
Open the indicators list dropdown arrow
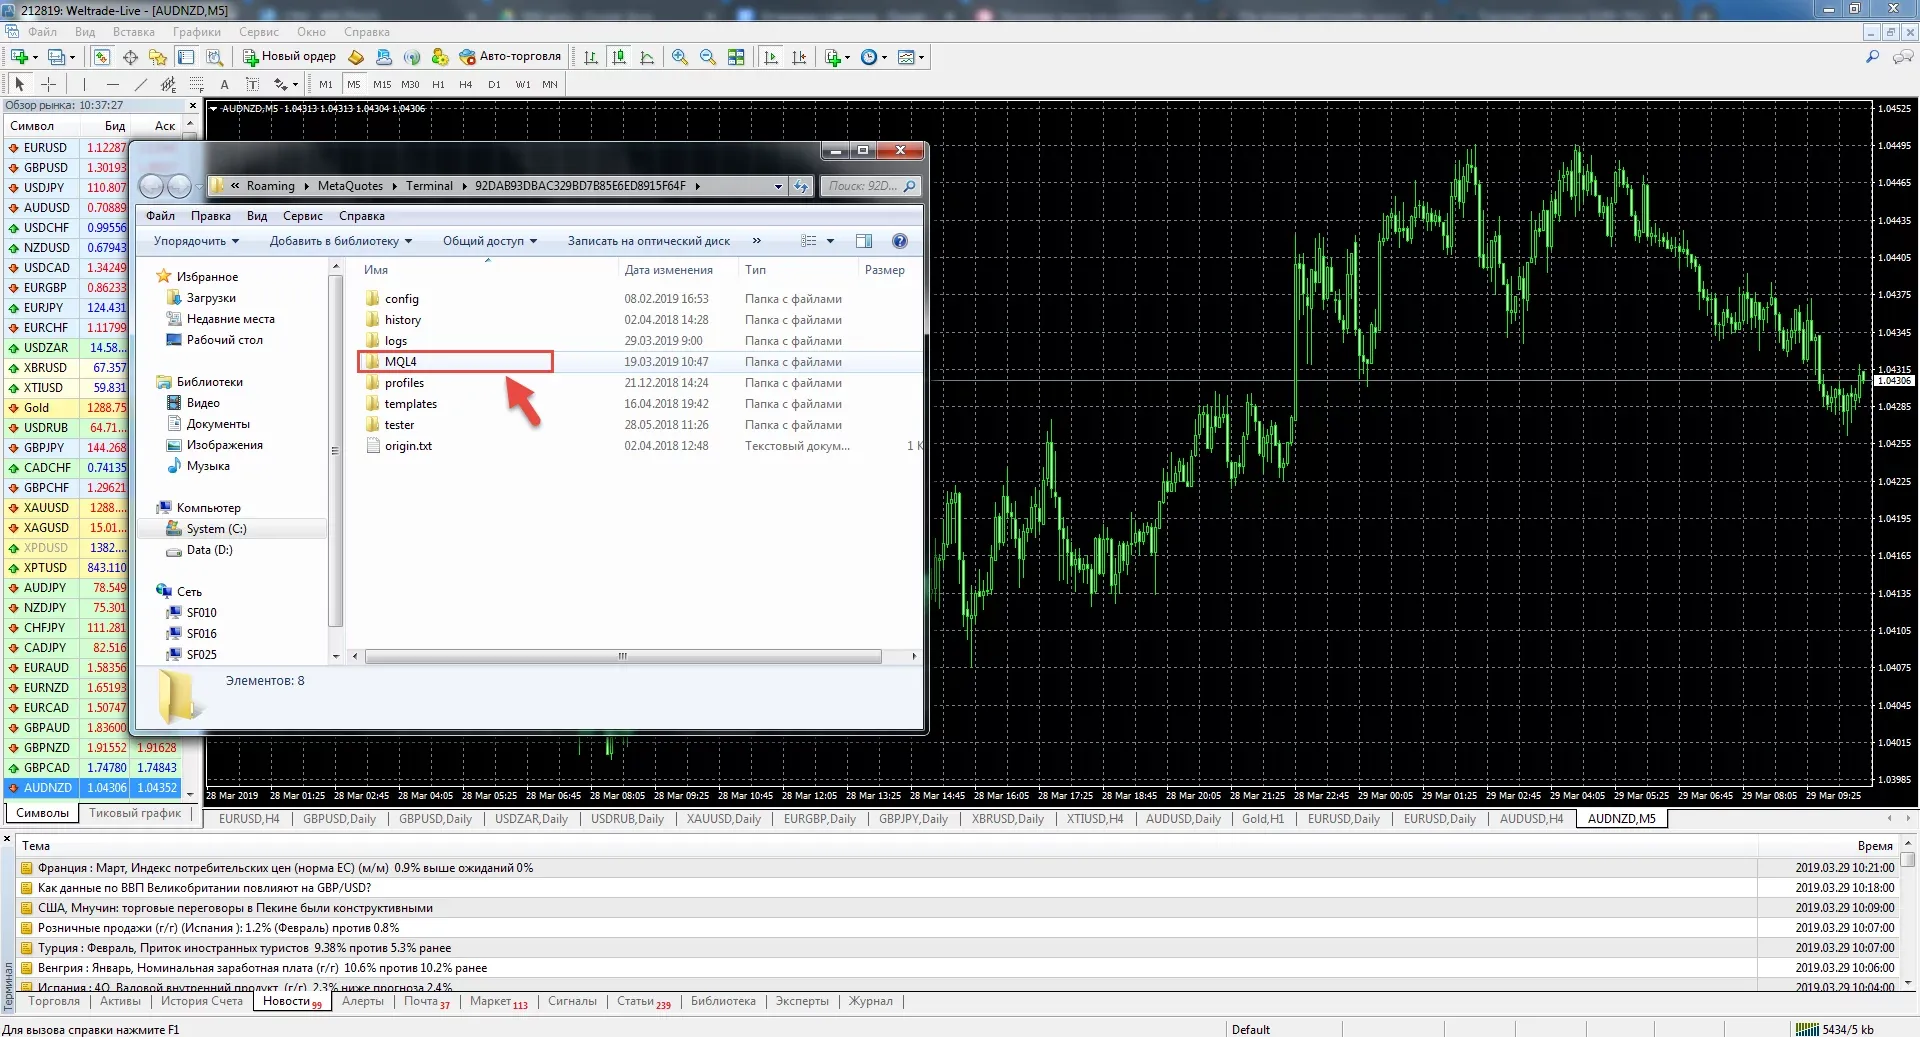pos(847,57)
